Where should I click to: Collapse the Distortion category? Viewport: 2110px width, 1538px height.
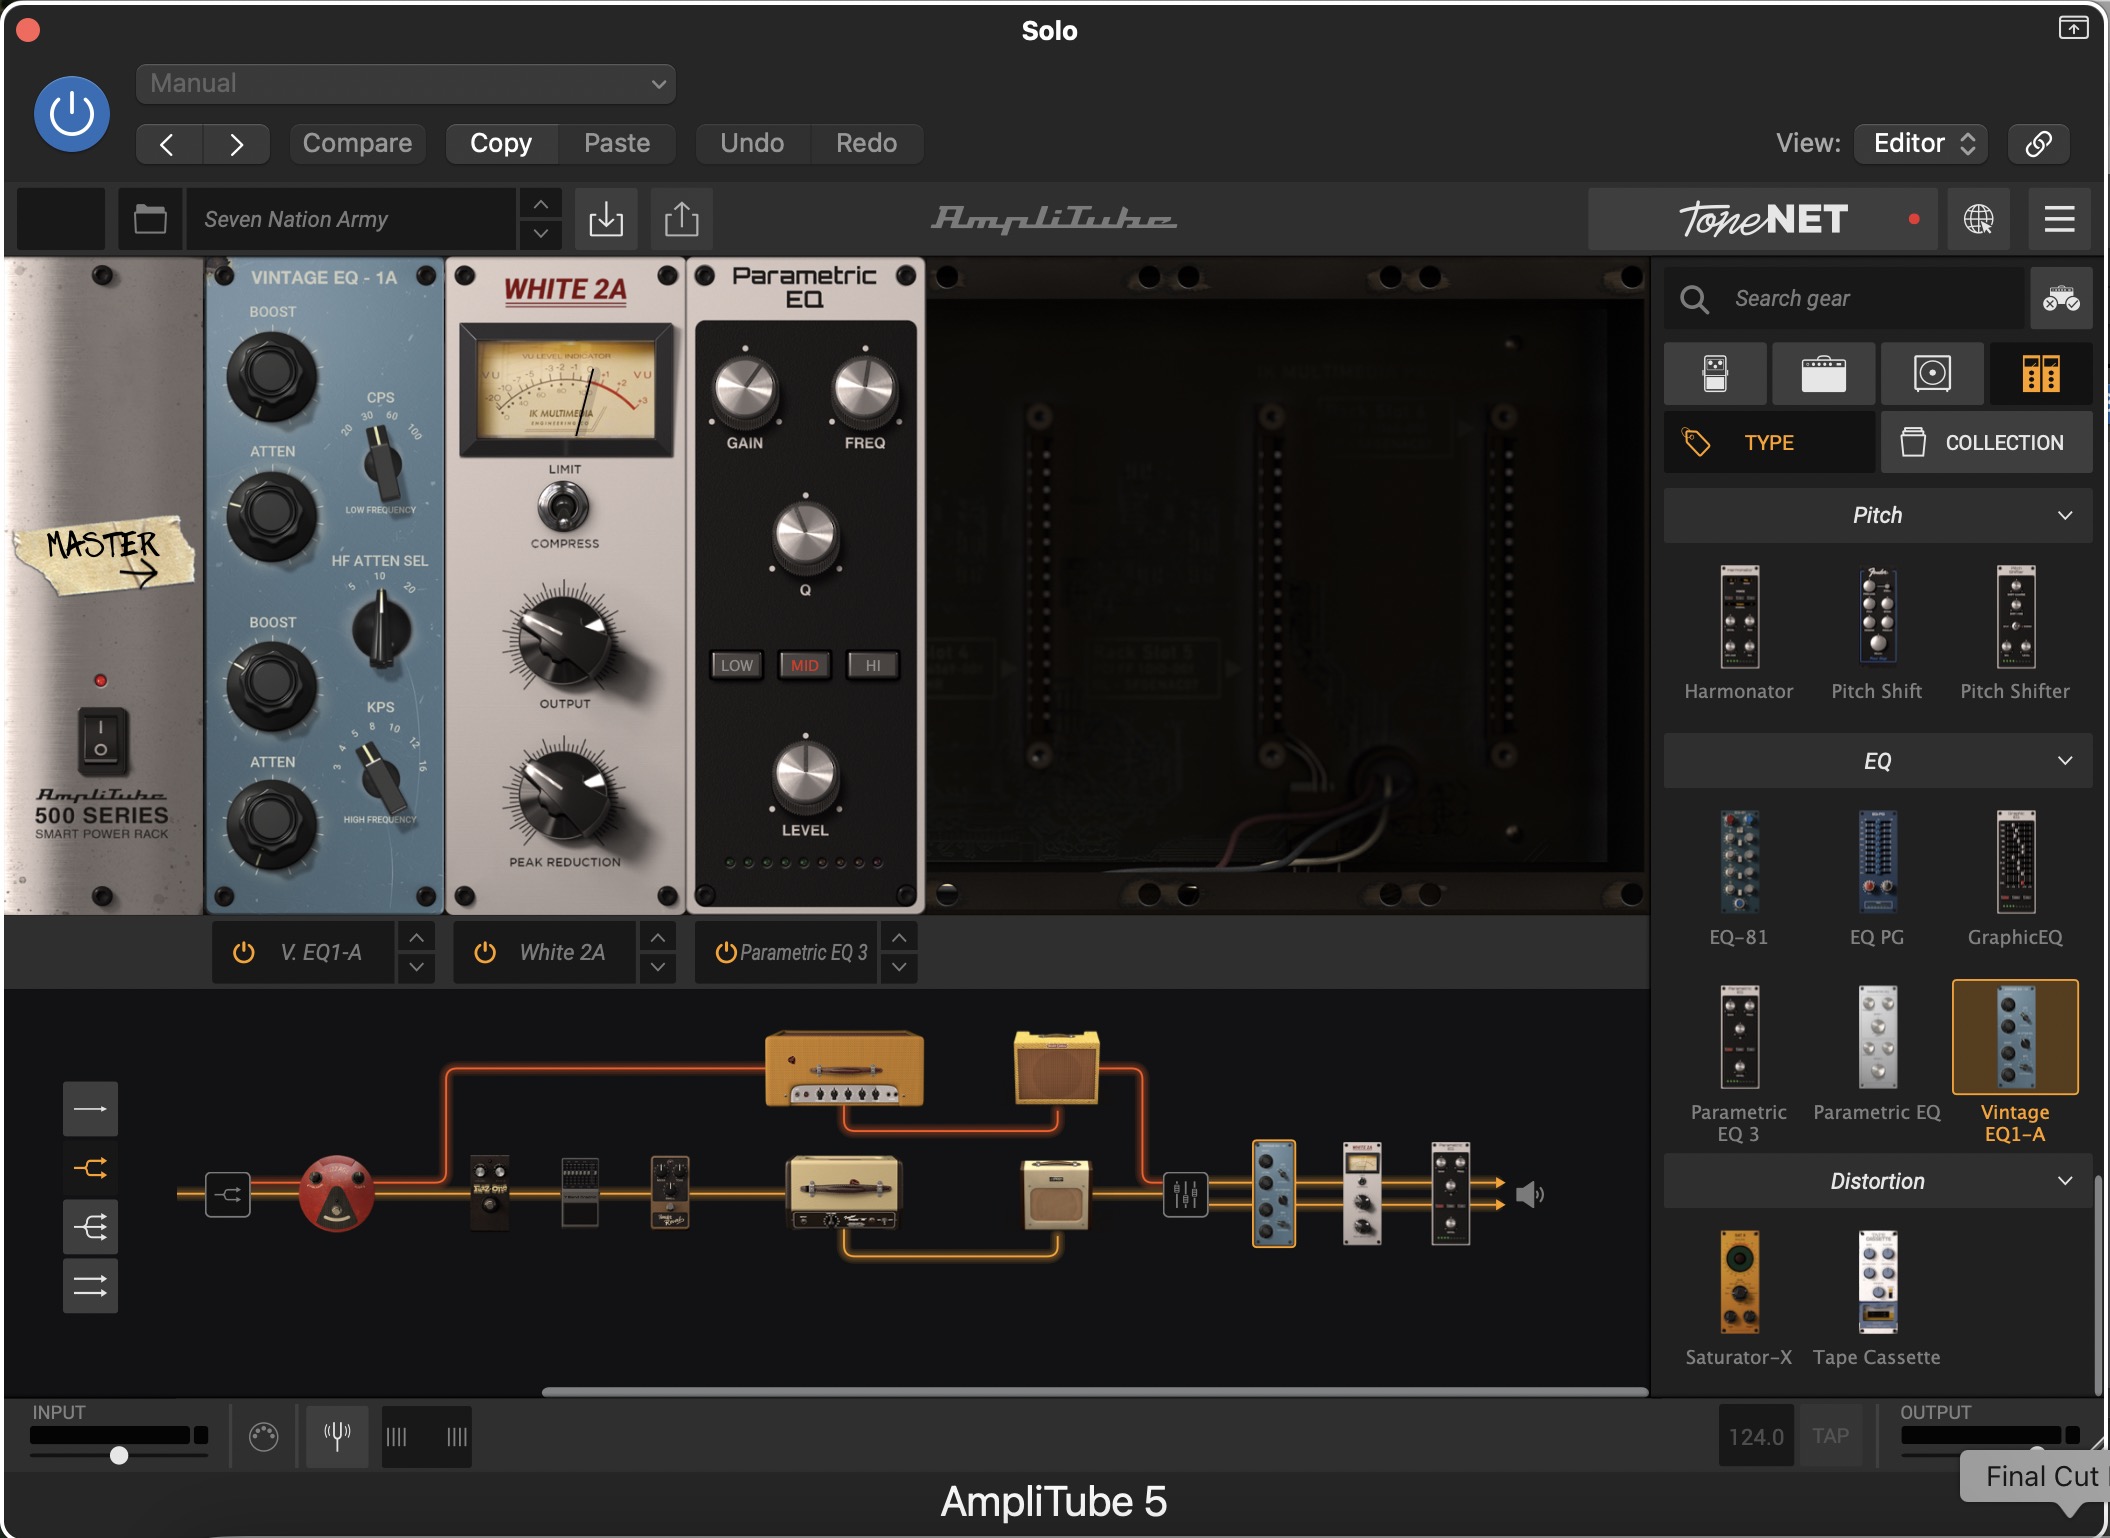(1878, 1181)
